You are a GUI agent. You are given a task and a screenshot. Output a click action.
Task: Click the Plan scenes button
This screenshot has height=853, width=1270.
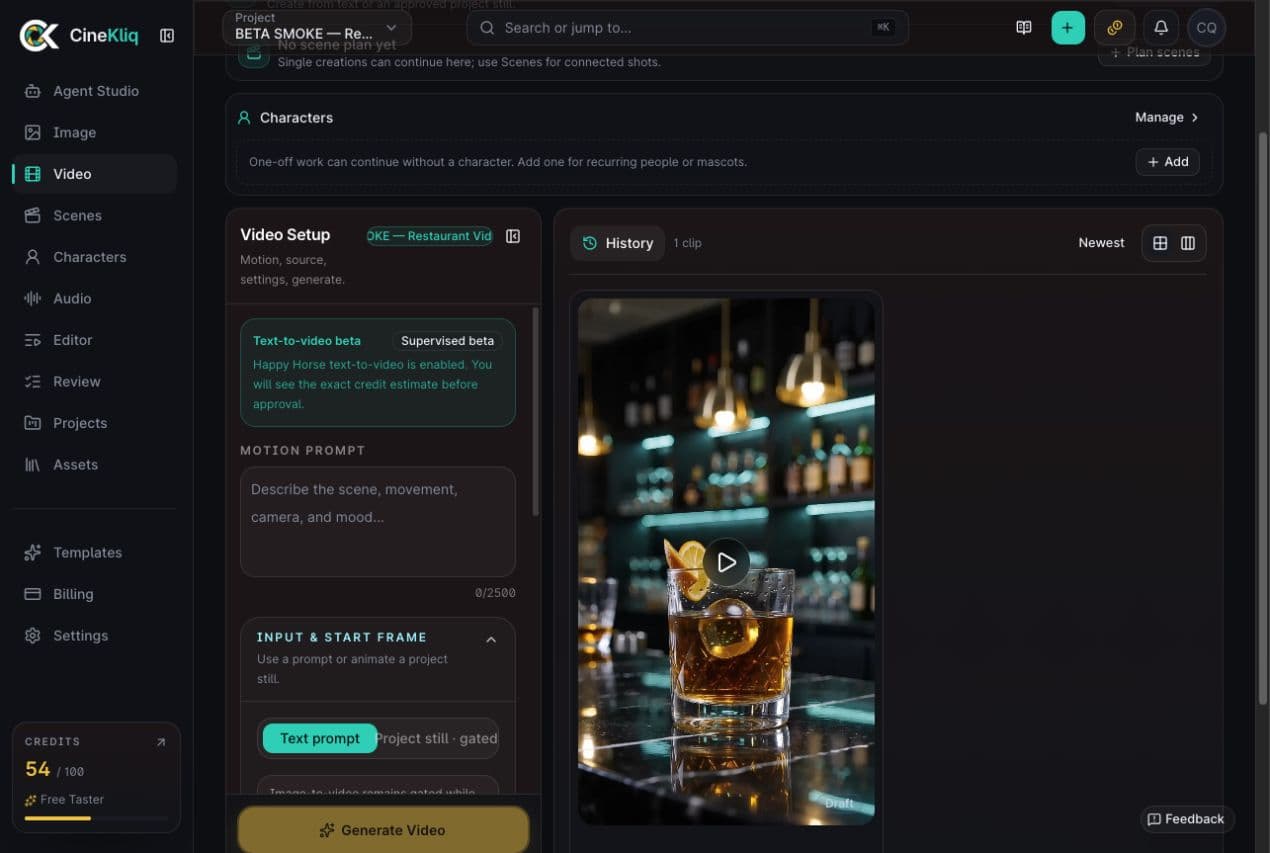coord(1155,52)
